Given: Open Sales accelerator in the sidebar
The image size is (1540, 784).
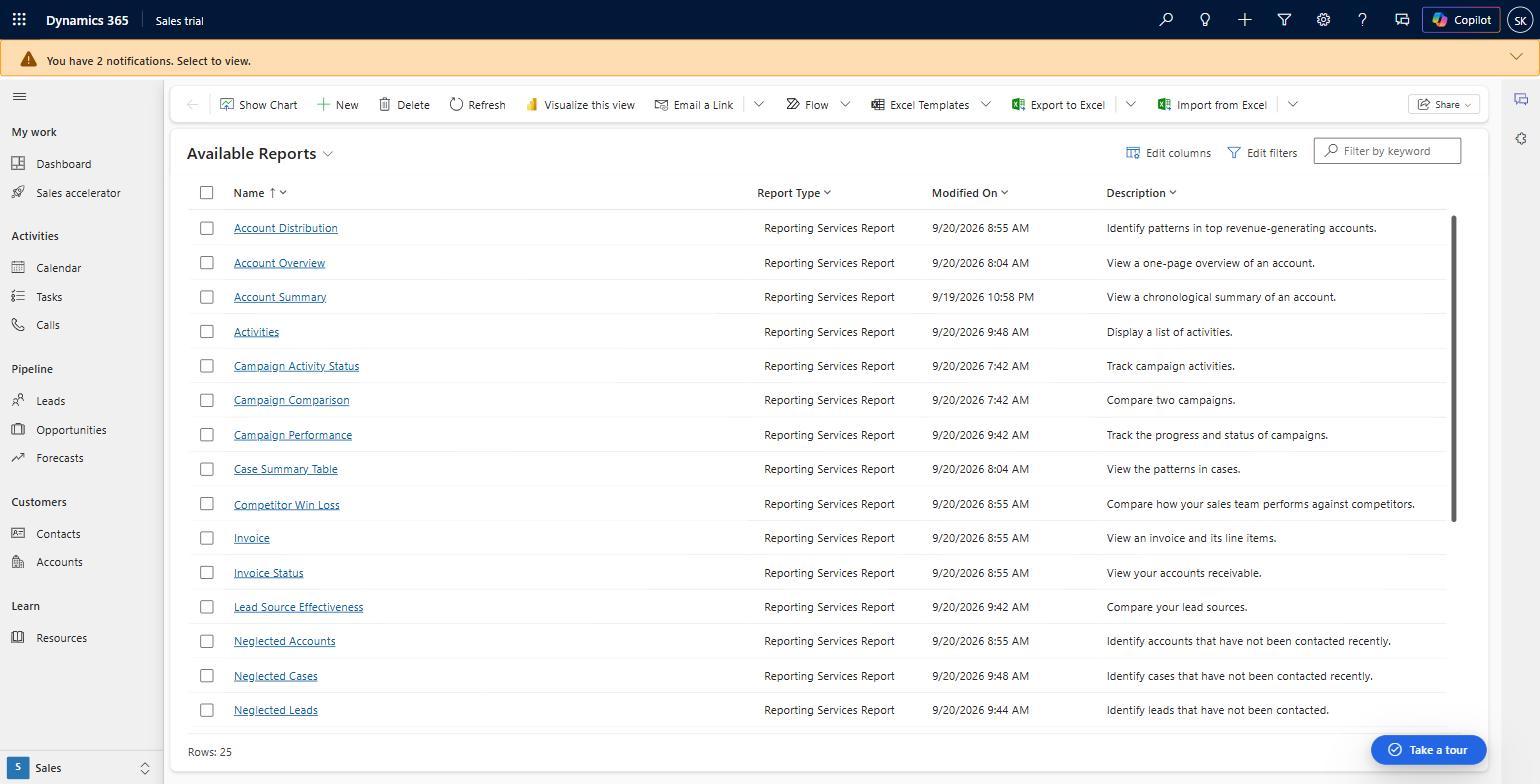Looking at the screenshot, I should [78, 193].
